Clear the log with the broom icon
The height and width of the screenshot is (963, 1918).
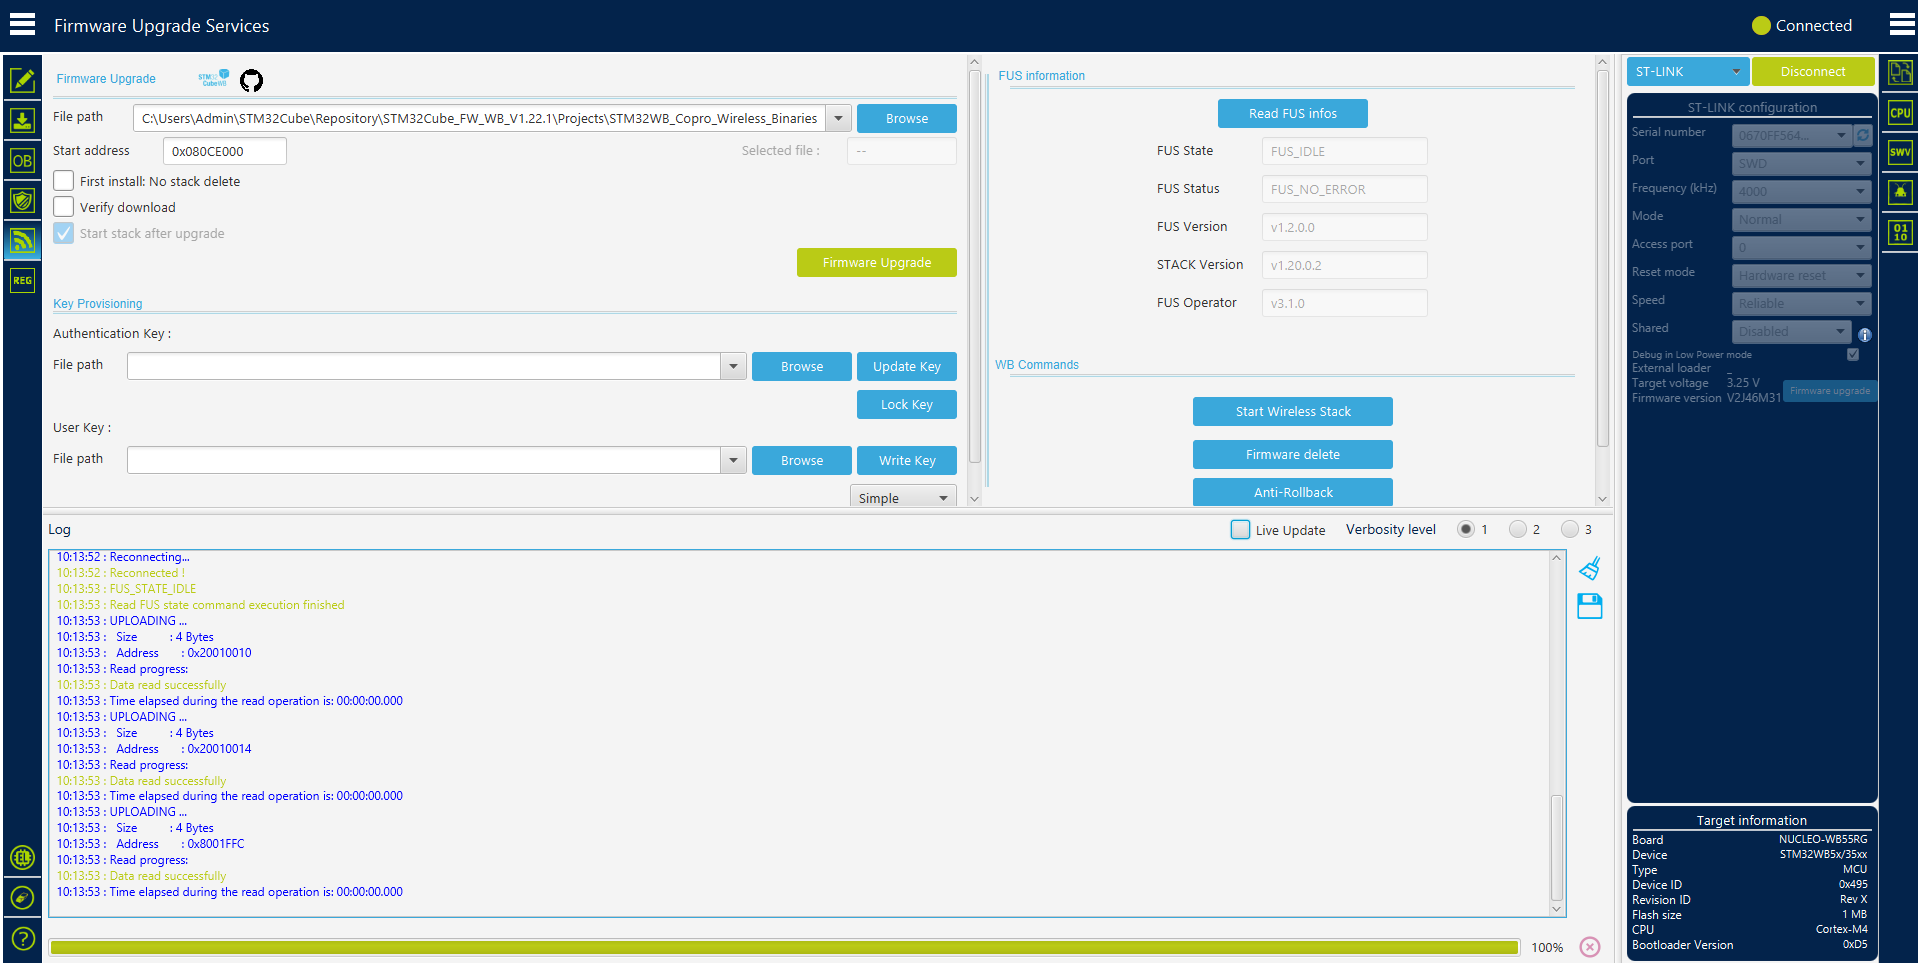point(1590,568)
